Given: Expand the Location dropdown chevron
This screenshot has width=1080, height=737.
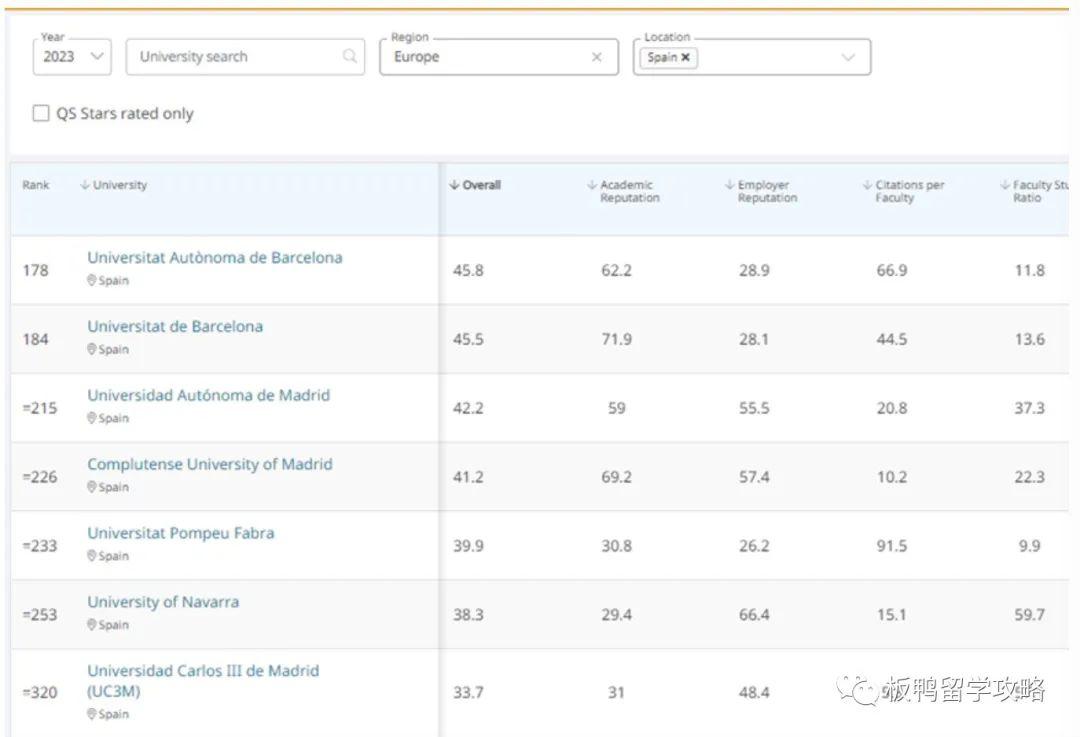Looking at the screenshot, I should coord(849,57).
